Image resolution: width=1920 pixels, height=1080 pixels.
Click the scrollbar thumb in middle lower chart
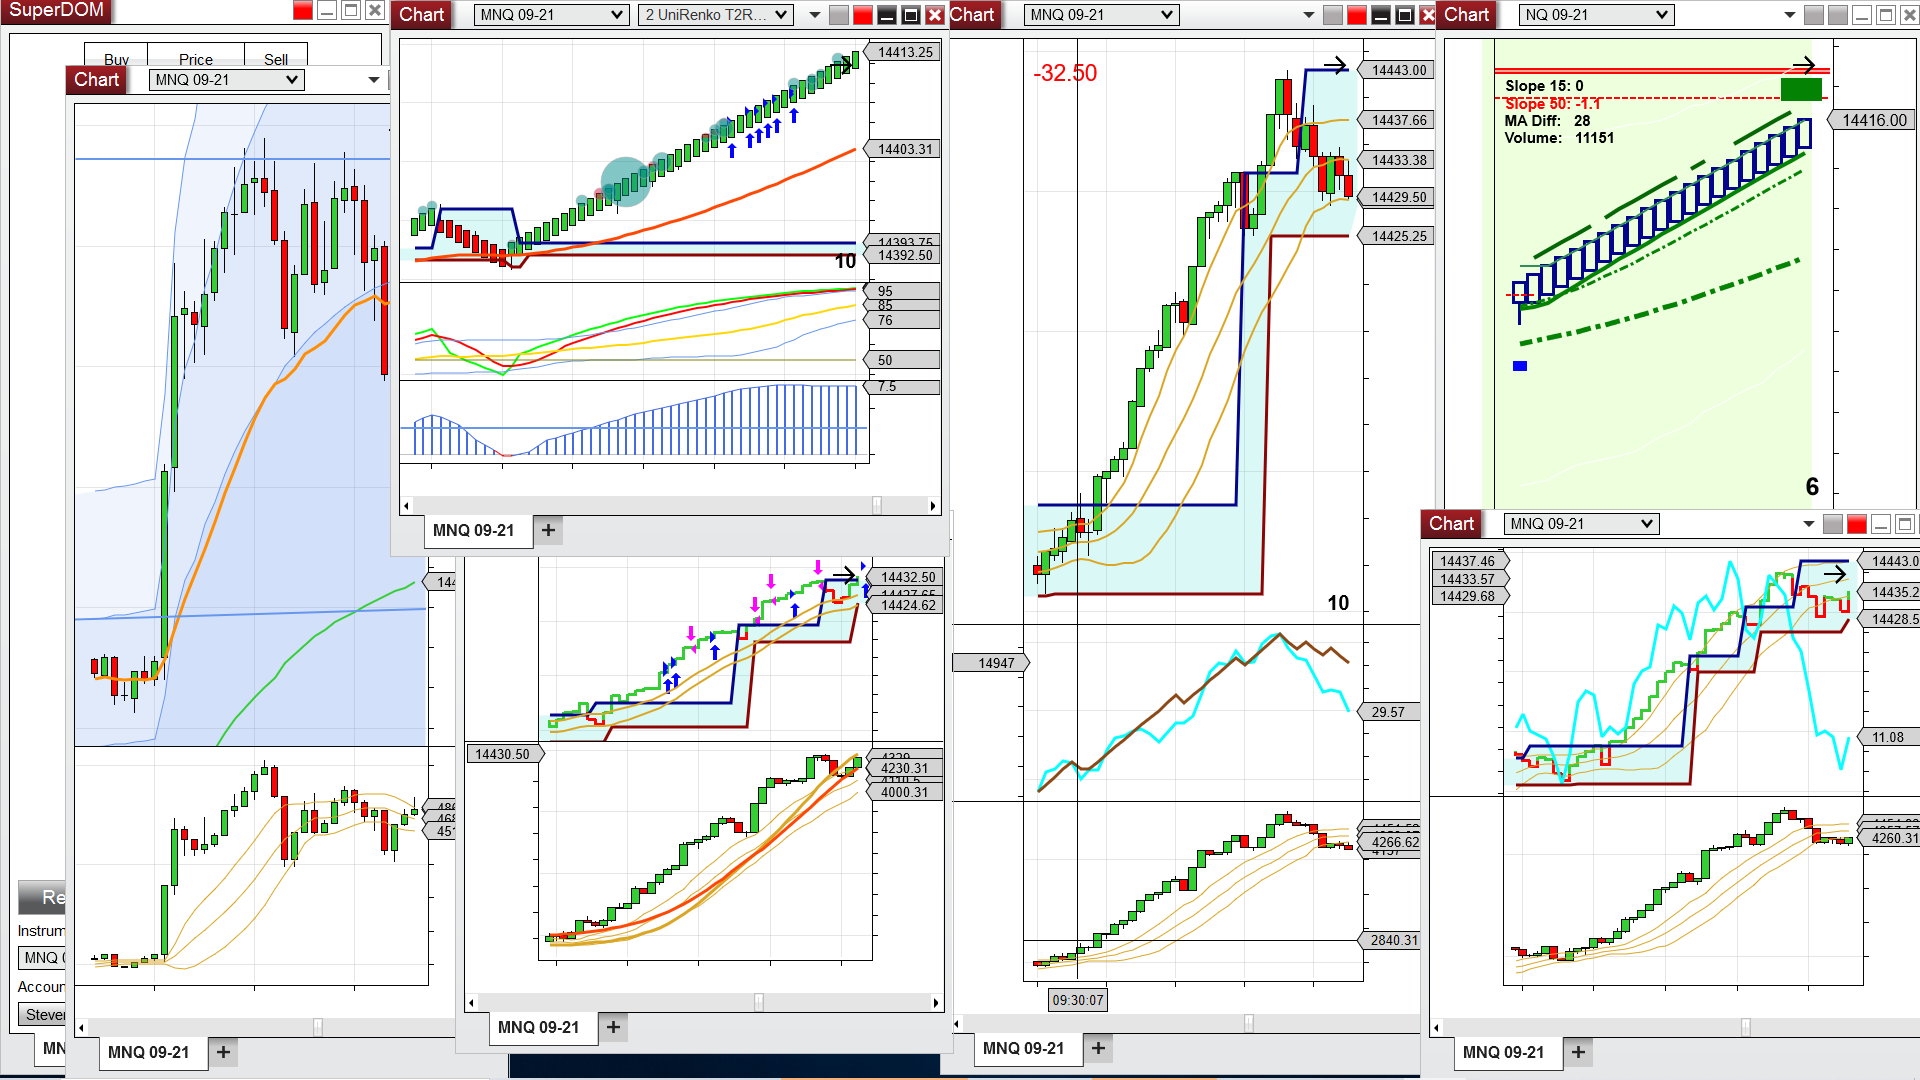759,1003
